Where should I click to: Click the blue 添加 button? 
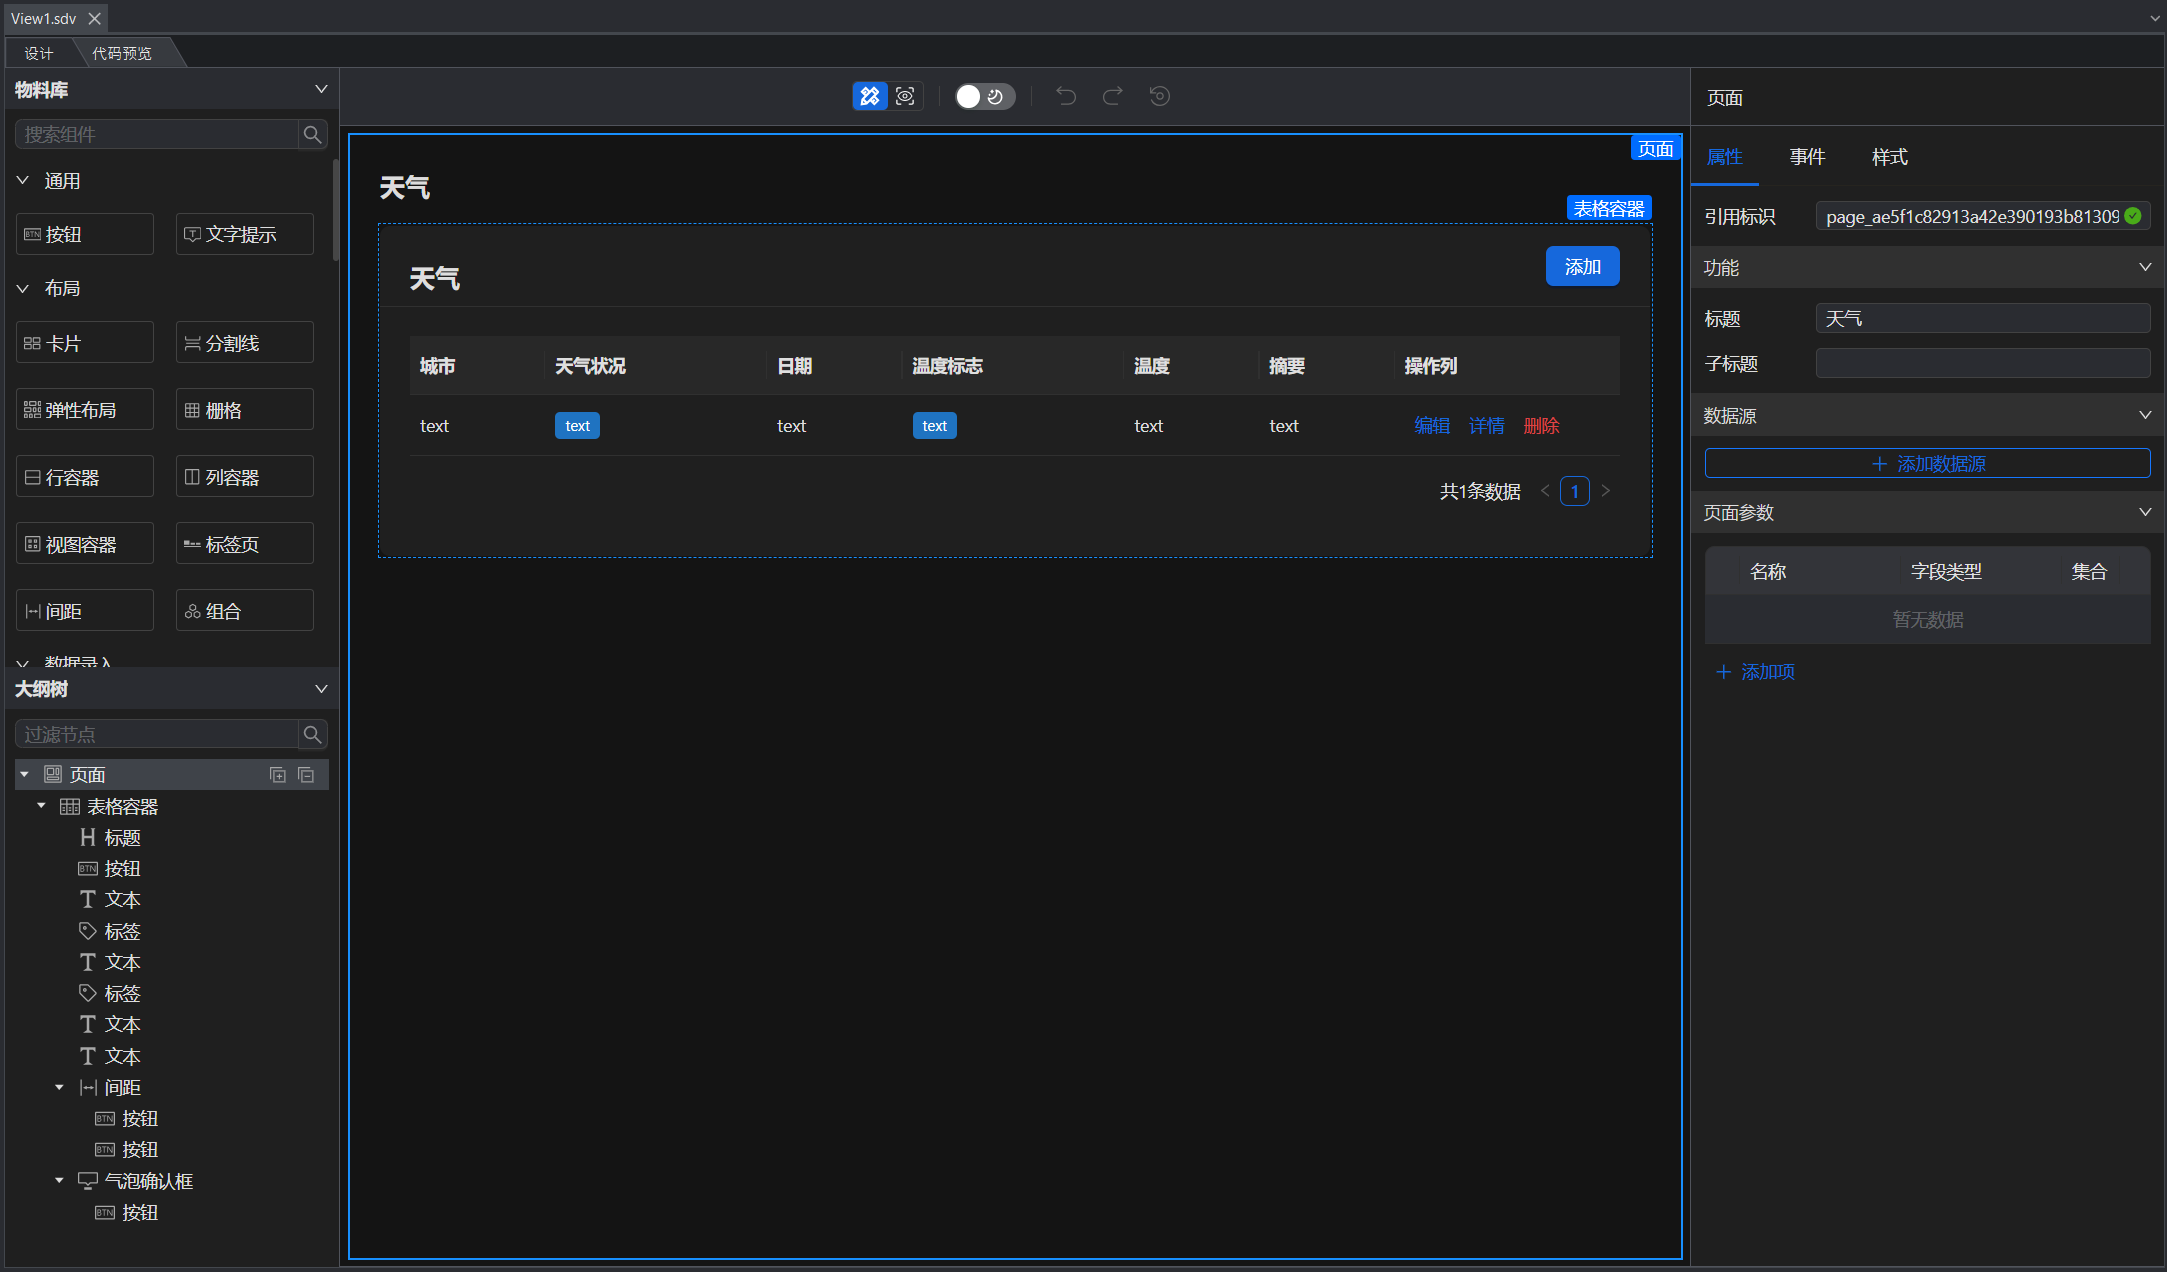click(1582, 267)
